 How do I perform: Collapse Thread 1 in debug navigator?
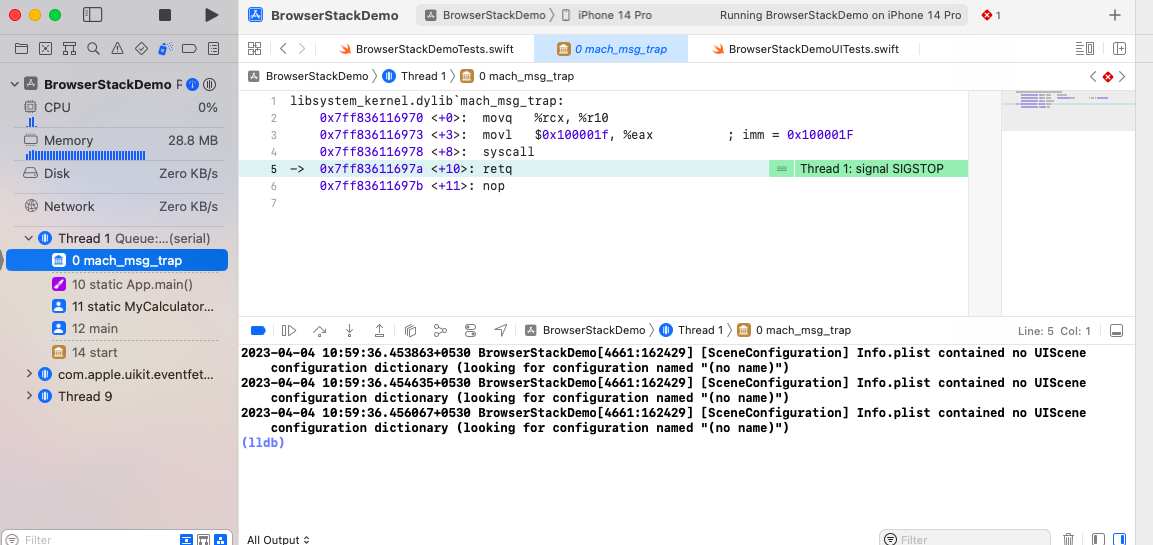coord(29,238)
